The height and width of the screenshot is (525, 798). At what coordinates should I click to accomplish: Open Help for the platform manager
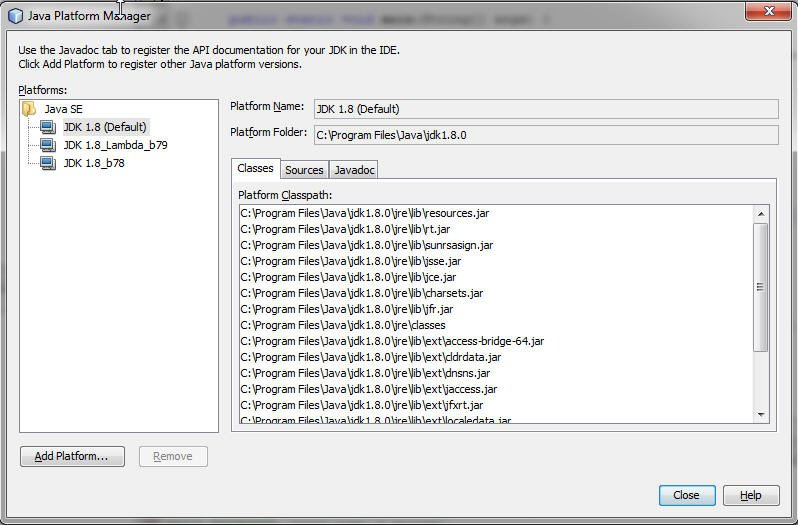751,495
